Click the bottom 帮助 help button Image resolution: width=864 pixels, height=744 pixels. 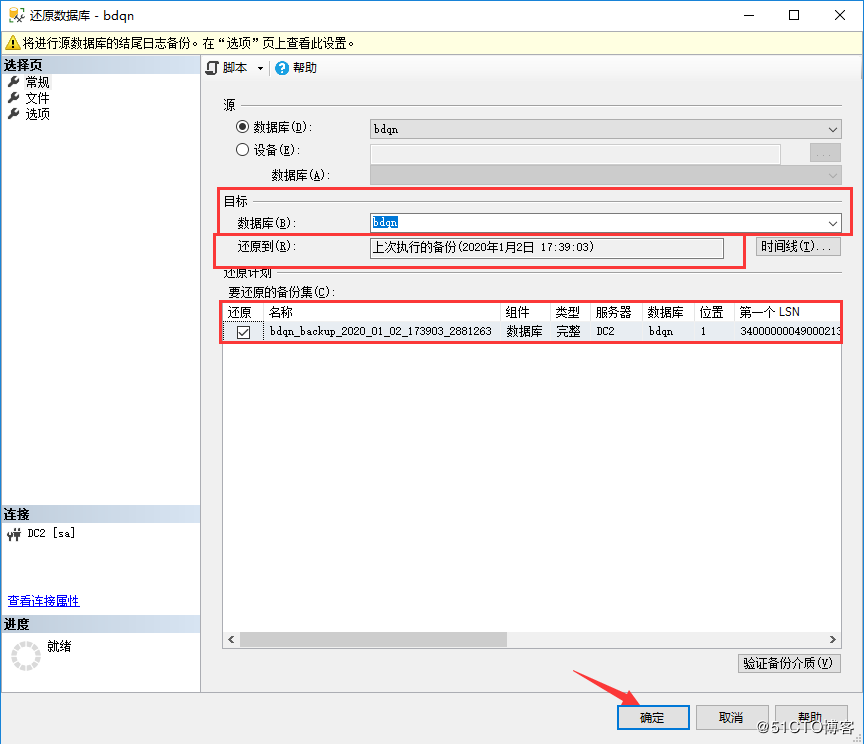(x=811, y=718)
